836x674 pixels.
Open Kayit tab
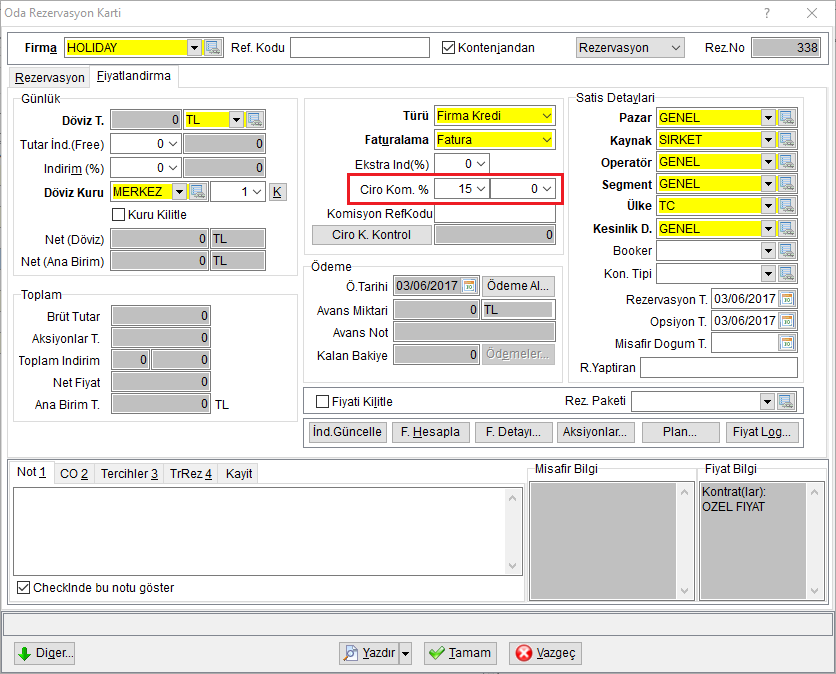(x=239, y=474)
